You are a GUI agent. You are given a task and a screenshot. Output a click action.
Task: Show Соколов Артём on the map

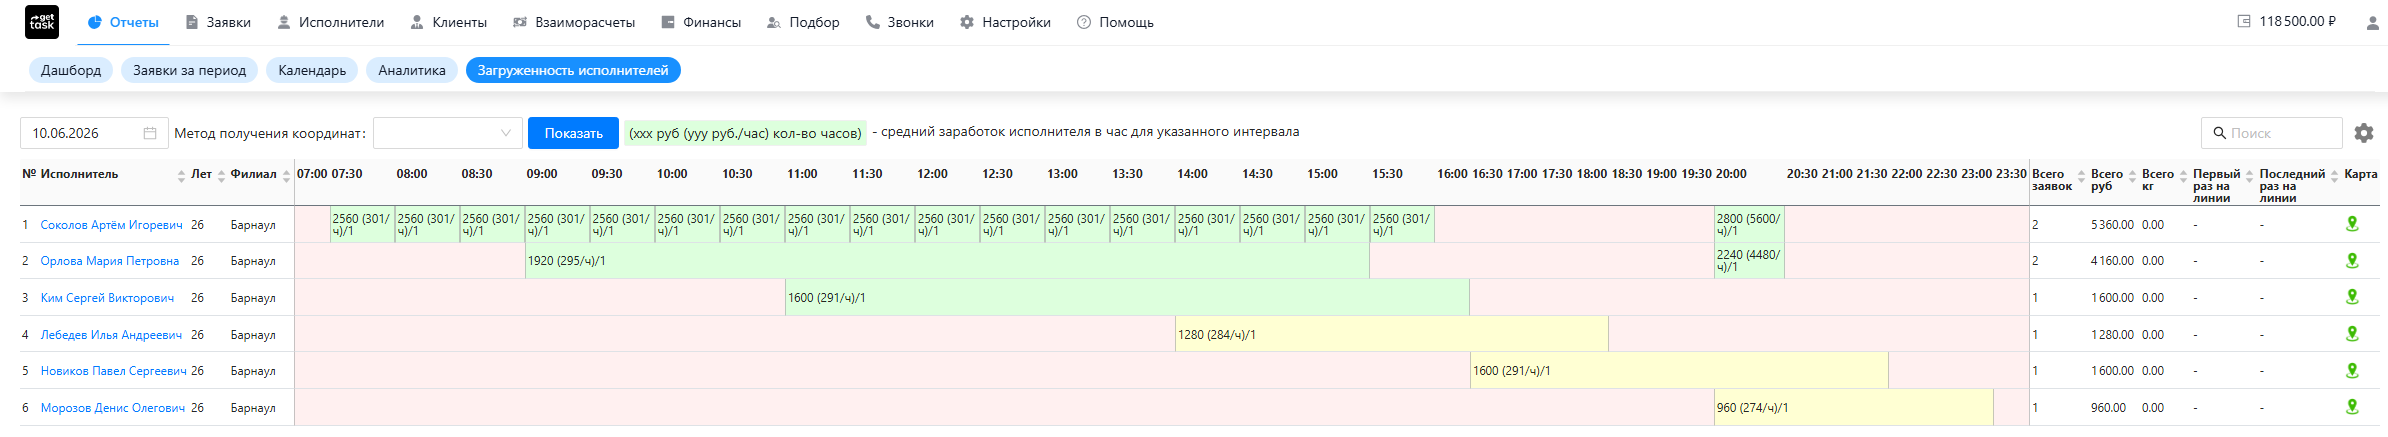tap(2352, 224)
